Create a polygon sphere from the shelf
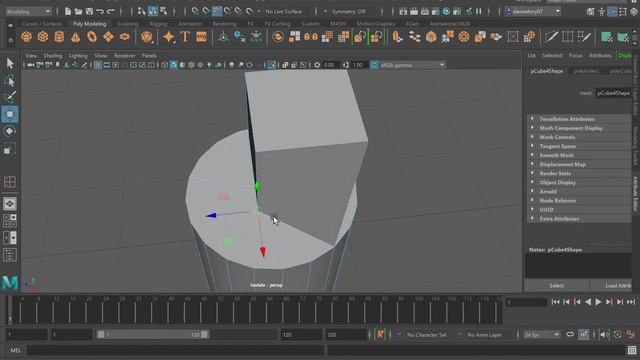 [27, 37]
